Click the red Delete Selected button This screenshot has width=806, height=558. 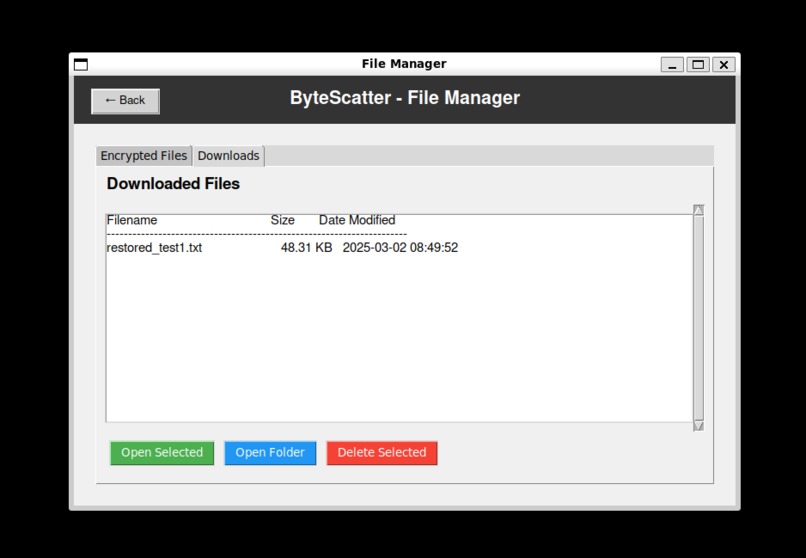382,453
